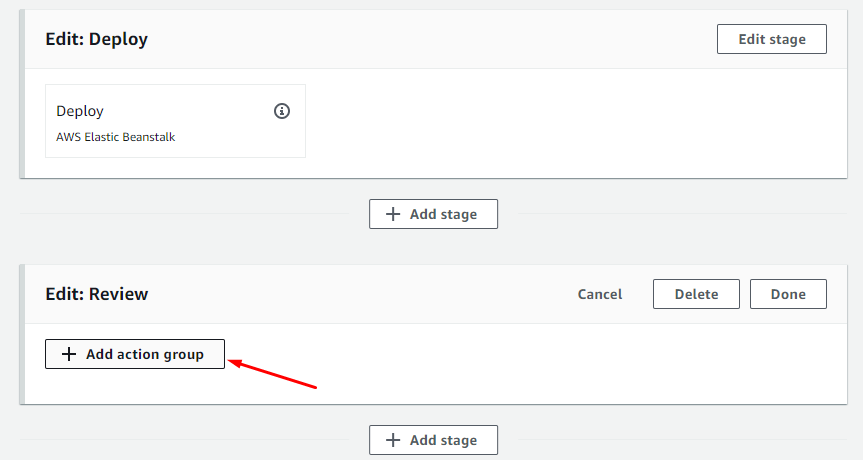Image resolution: width=863 pixels, height=460 pixels.
Task: Click the AWS Elastic Beanstalk provider text
Action: [x=116, y=137]
